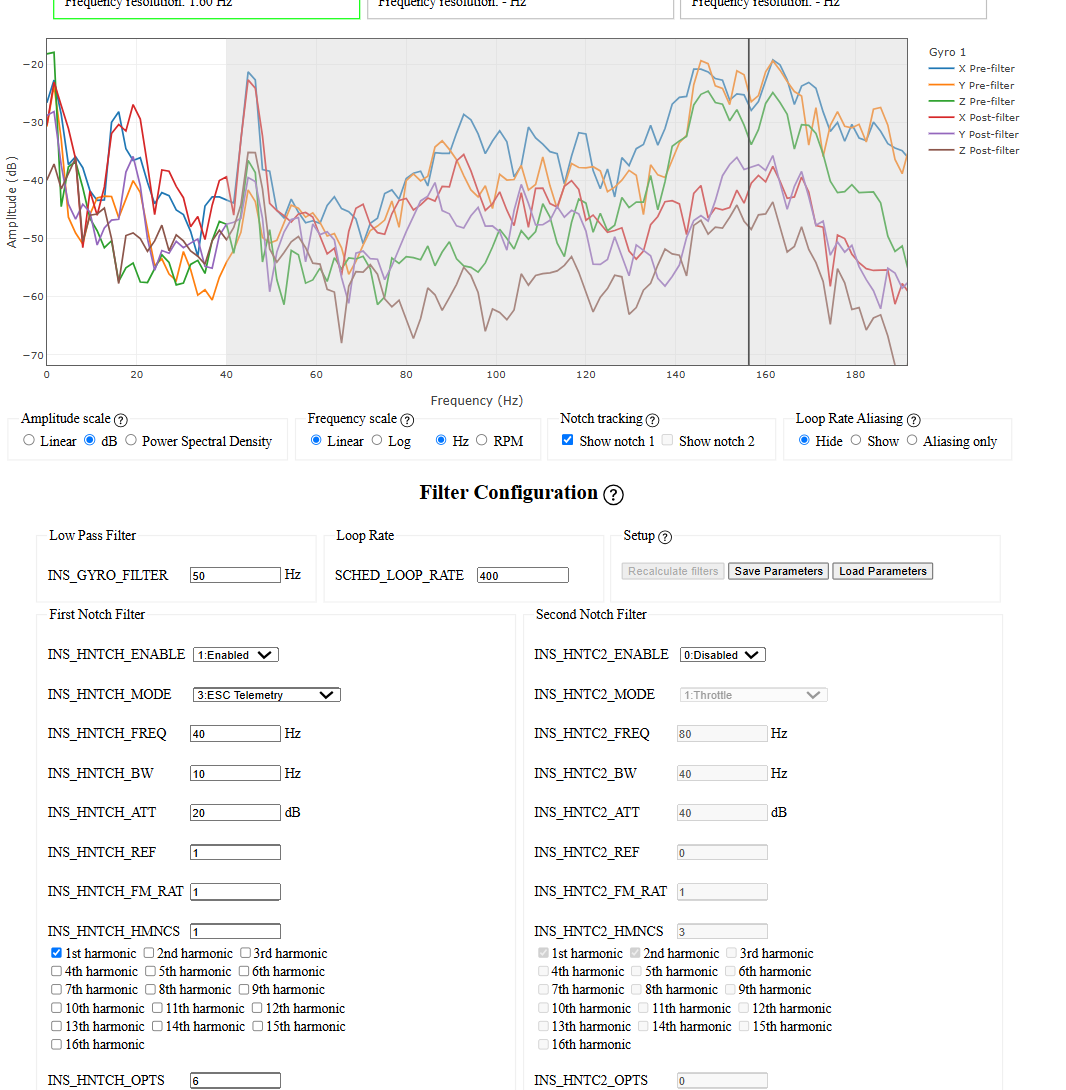Check first notch 13th harmonic
This screenshot has height=1090, width=1066.
click(x=56, y=1026)
